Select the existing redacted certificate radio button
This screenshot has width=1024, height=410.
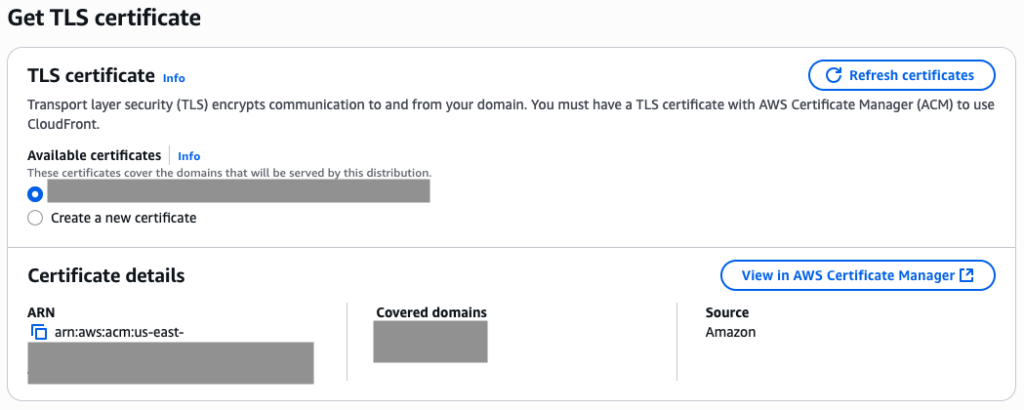click(36, 193)
